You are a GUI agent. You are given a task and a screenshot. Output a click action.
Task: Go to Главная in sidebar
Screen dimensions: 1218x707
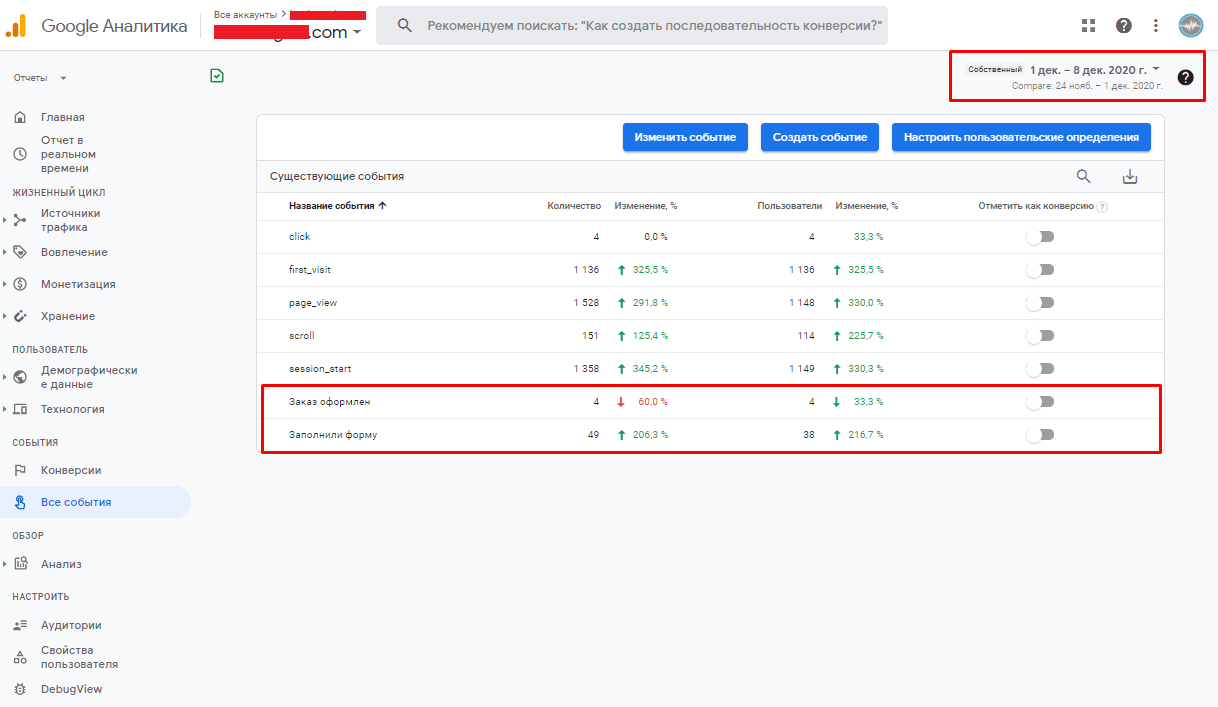(62, 117)
